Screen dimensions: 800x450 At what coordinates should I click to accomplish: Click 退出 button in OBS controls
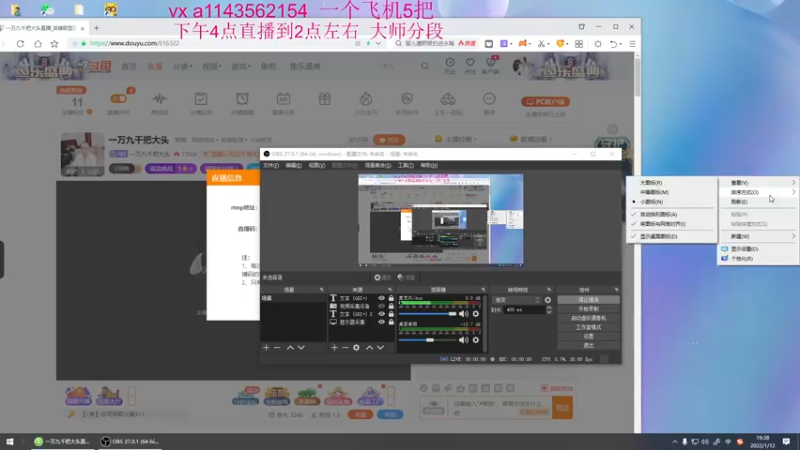pyautogui.click(x=588, y=345)
